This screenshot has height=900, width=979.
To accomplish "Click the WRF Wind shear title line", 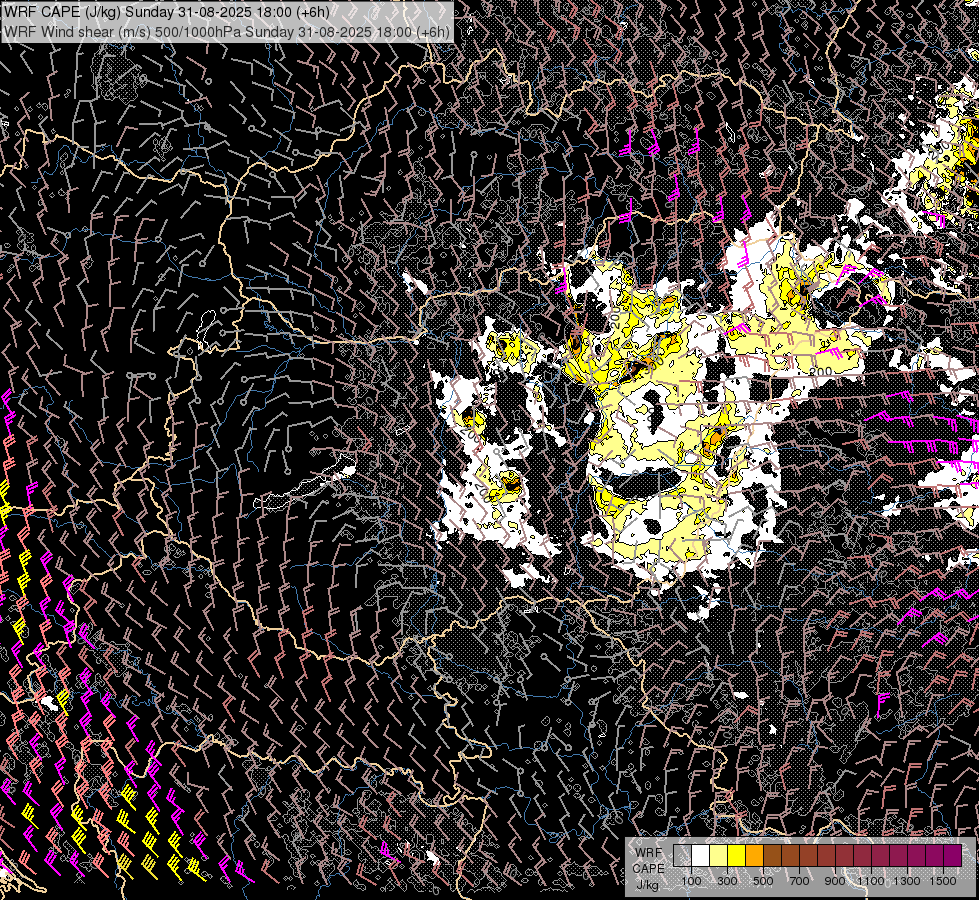I will click(x=227, y=32).
